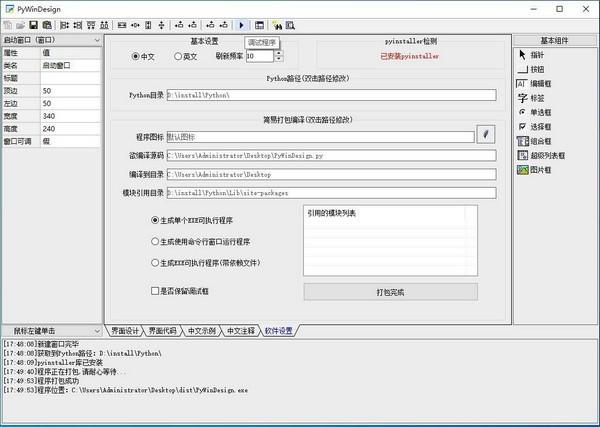Click the log line 程序打包成功
Viewport: 600px width, 427px height.
click(41, 381)
